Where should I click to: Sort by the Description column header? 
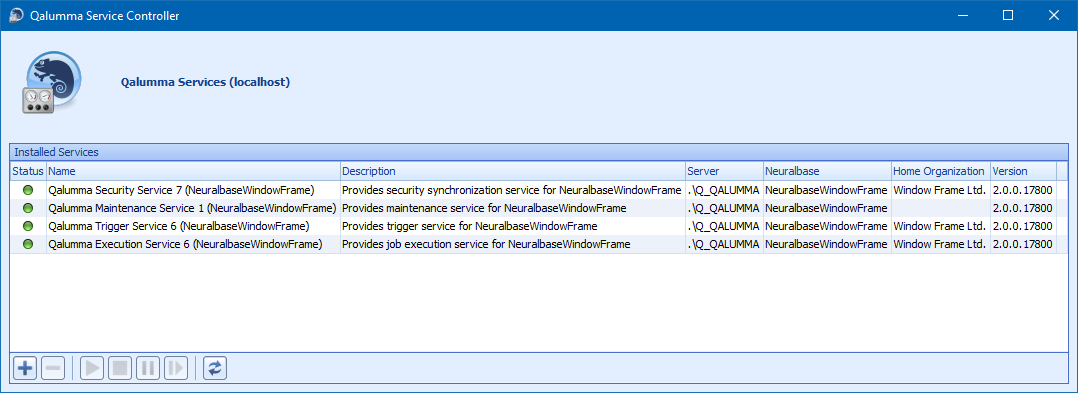(x=513, y=171)
